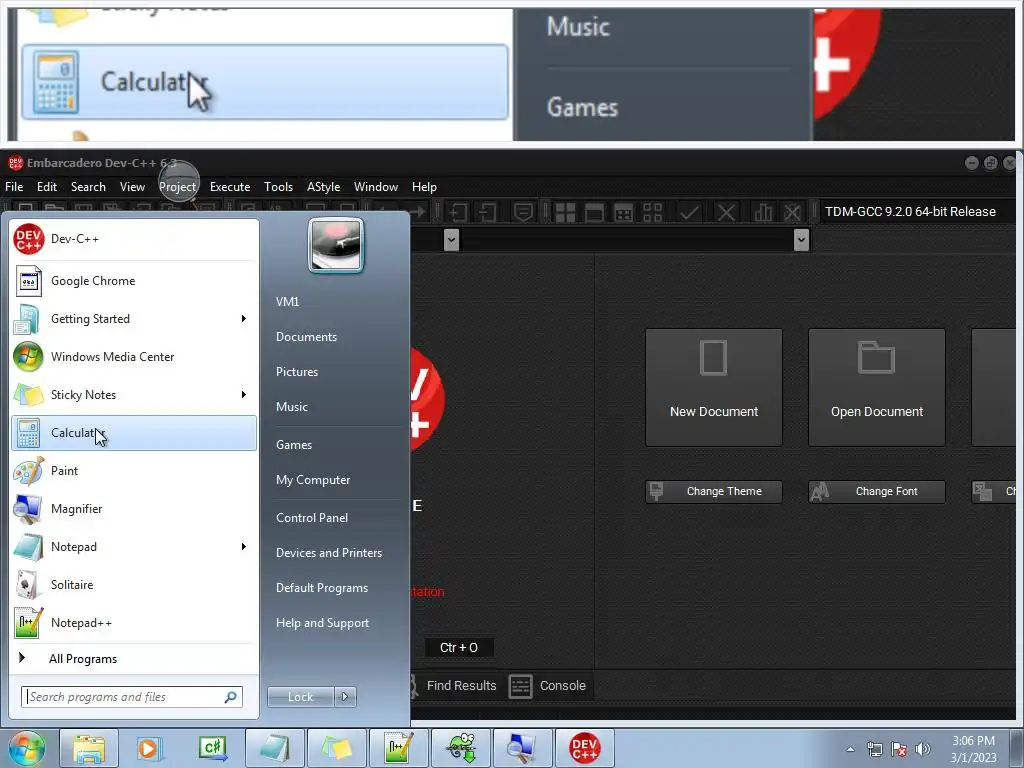Open the TDM-GCC 9.2.0 compiler set dropdown

click(x=916, y=212)
